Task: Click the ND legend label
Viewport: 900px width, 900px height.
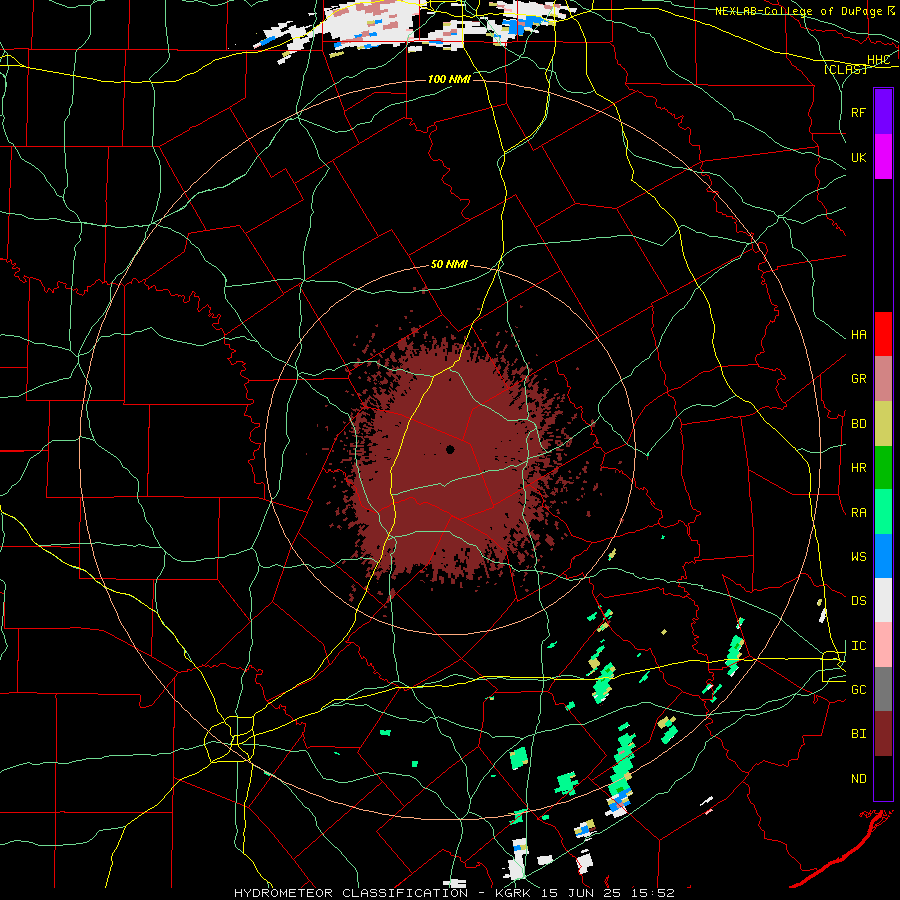Action: pyautogui.click(x=859, y=778)
